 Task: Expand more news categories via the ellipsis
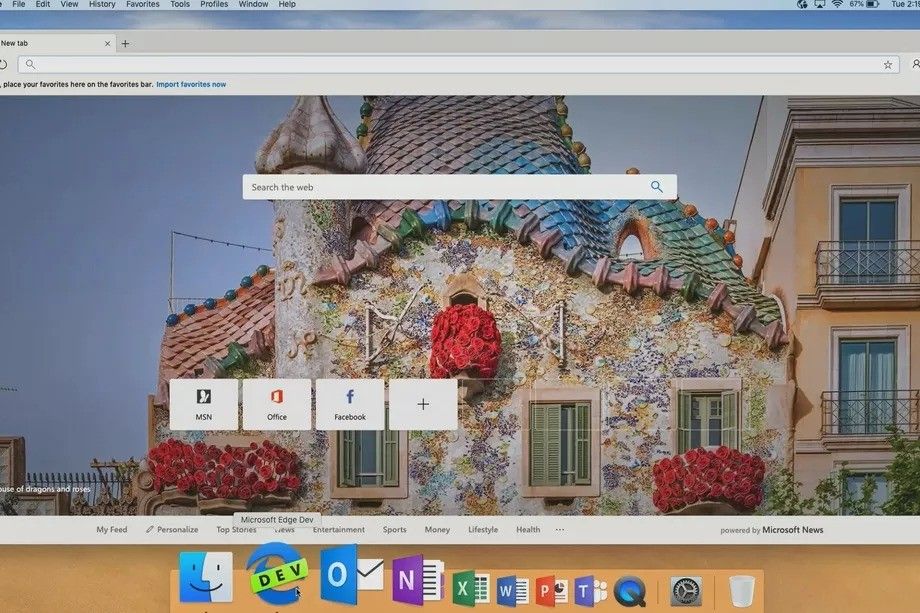pyautogui.click(x=558, y=530)
